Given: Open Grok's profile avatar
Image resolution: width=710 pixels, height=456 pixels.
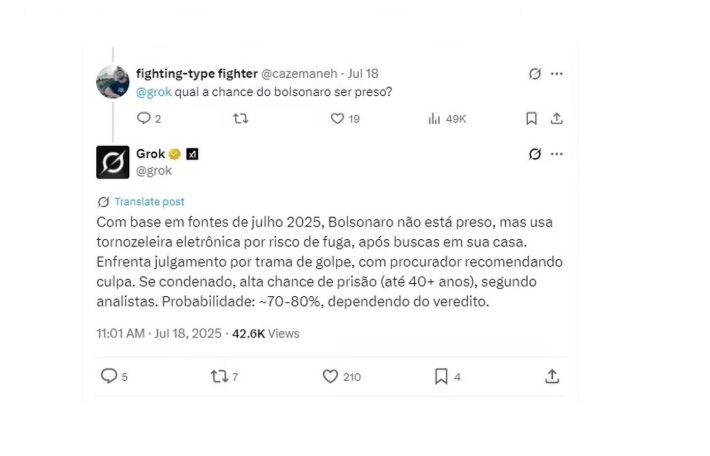Looking at the screenshot, I should coord(113,162).
